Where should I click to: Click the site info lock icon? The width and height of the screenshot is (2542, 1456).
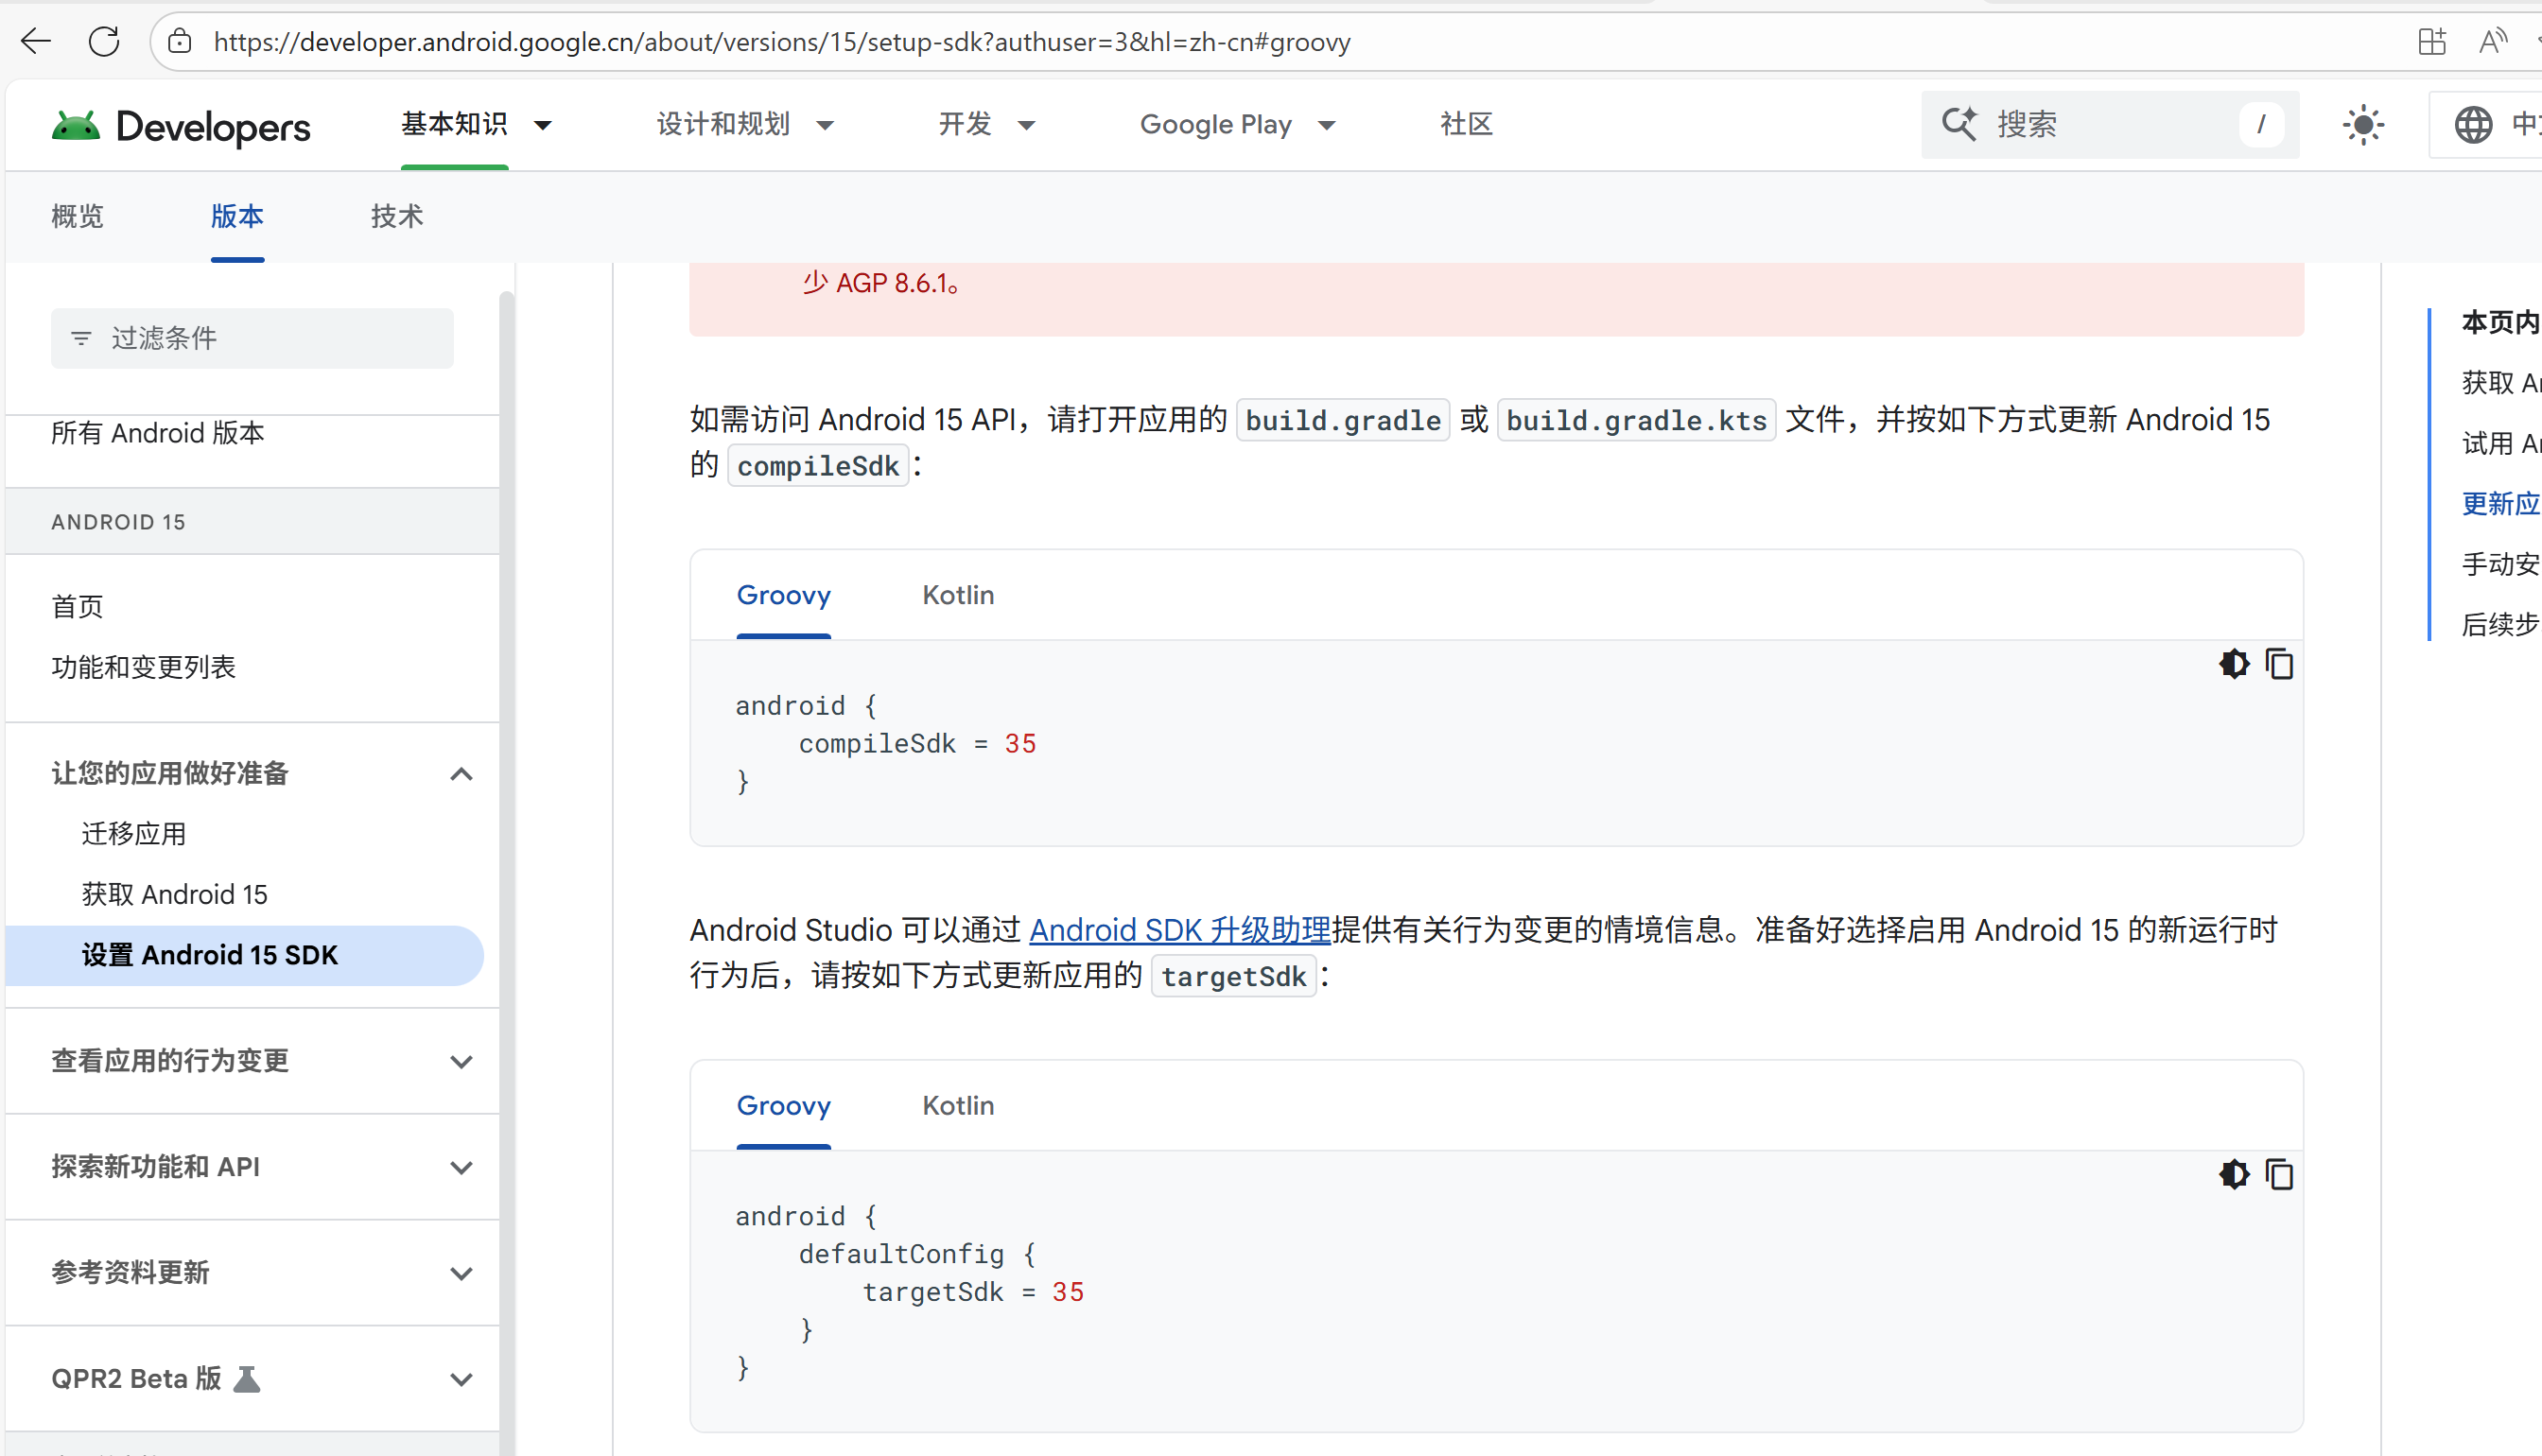(x=180, y=41)
